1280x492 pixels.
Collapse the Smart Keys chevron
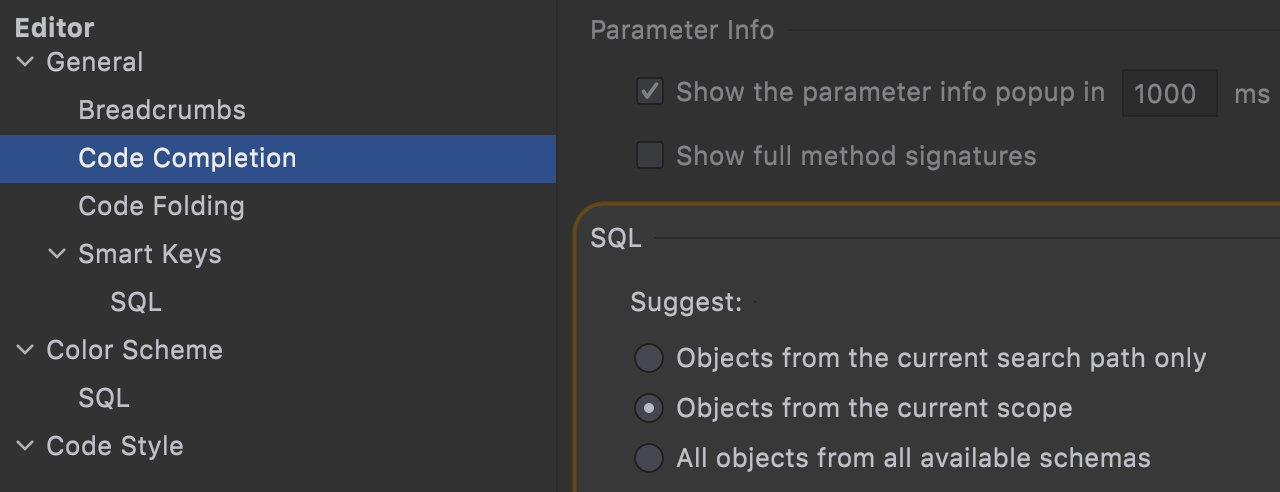click(x=57, y=254)
